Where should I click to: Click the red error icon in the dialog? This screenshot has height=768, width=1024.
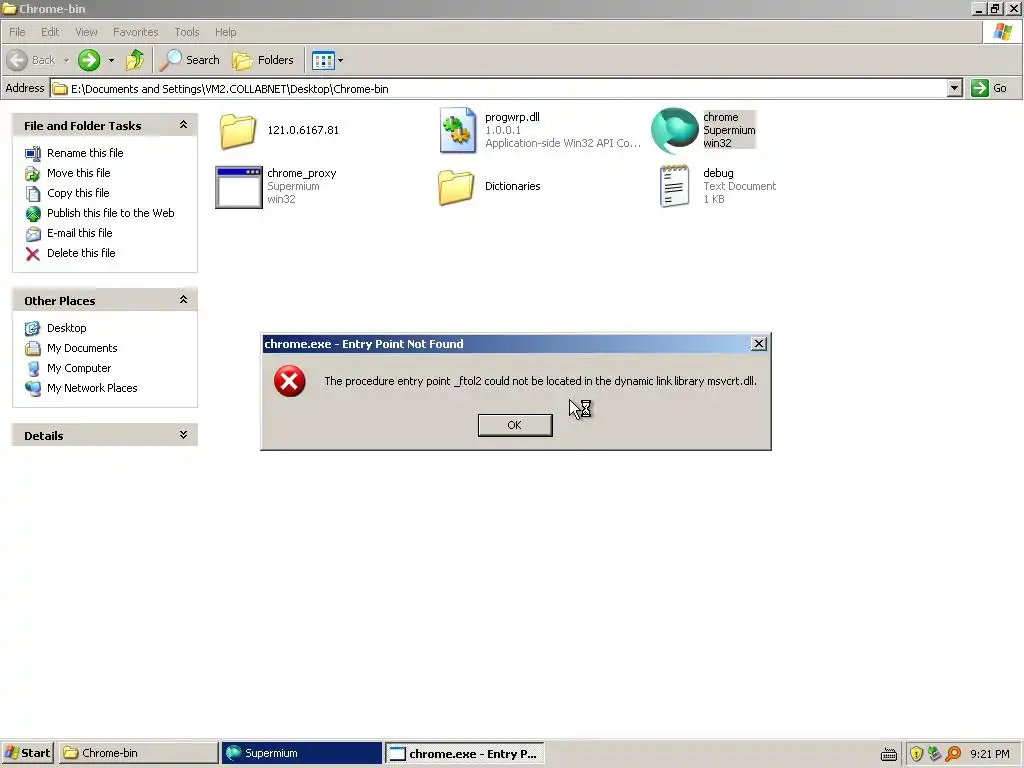(289, 381)
